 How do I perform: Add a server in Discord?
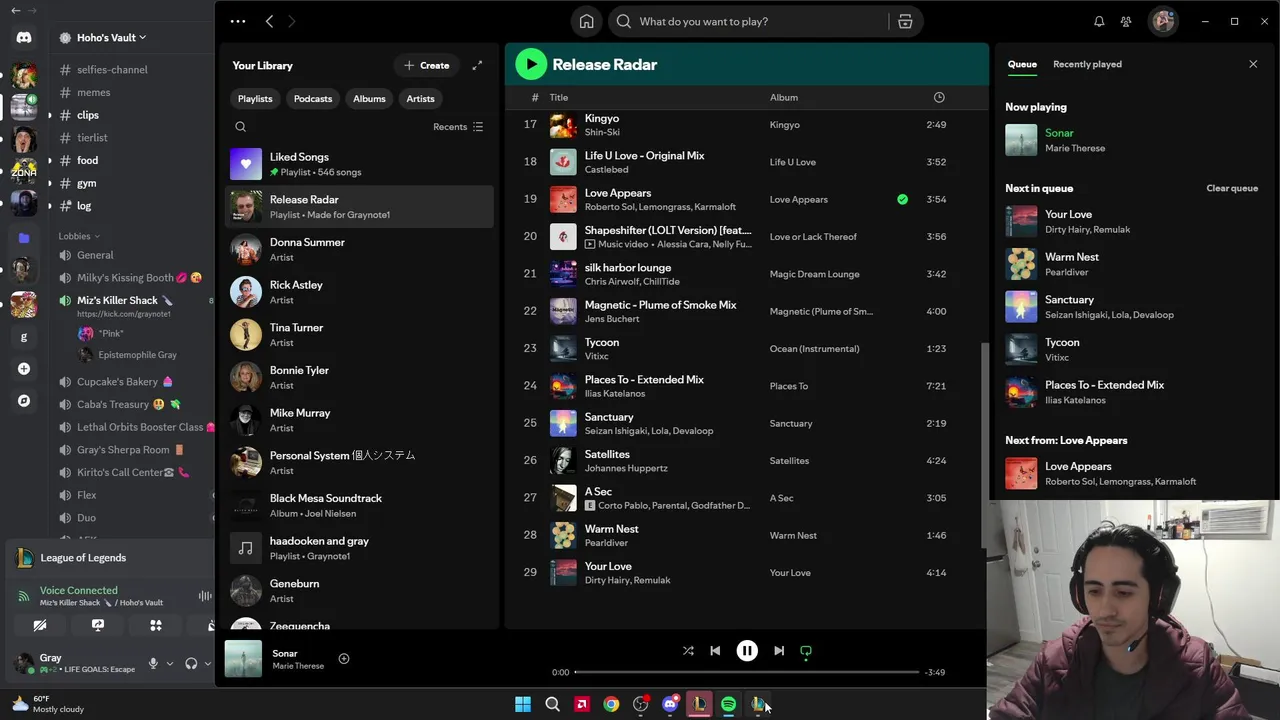24,369
